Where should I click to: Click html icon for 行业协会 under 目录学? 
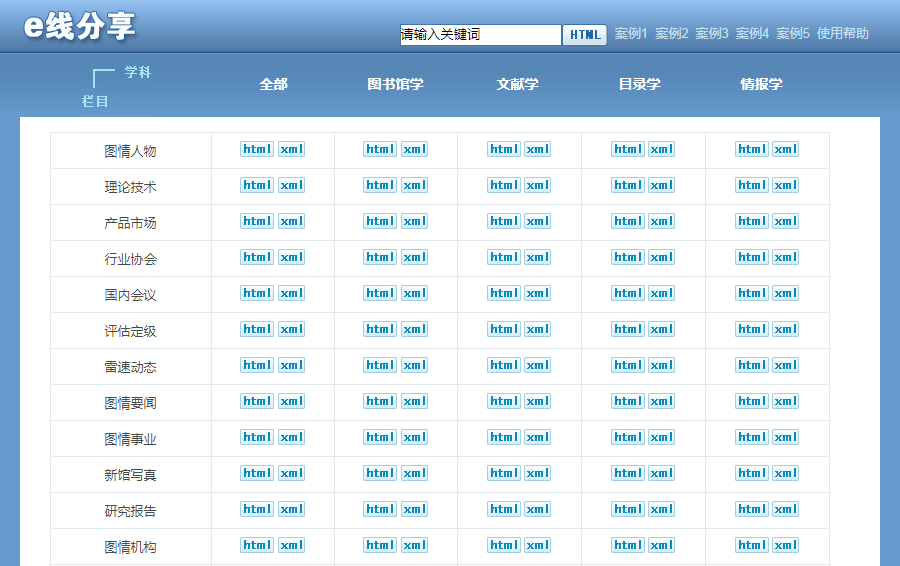[628, 257]
